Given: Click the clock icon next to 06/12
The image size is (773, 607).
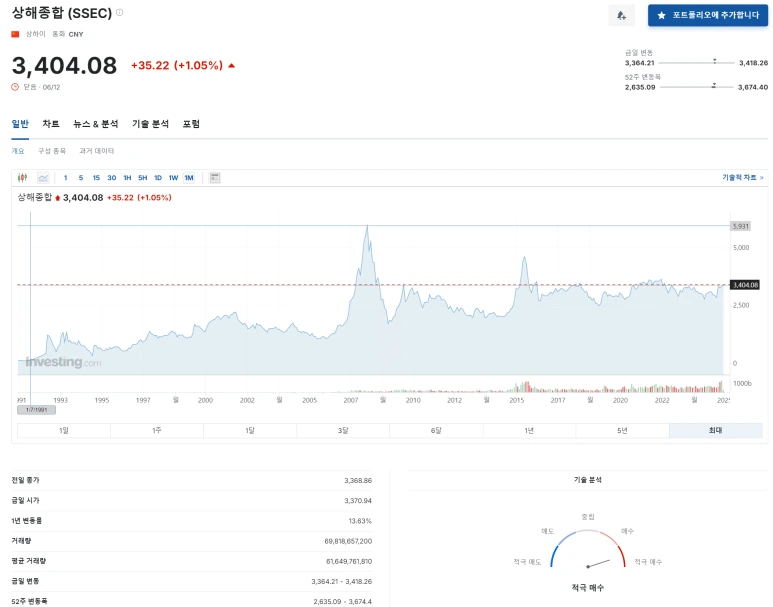Looking at the screenshot, I should pyautogui.click(x=15, y=87).
